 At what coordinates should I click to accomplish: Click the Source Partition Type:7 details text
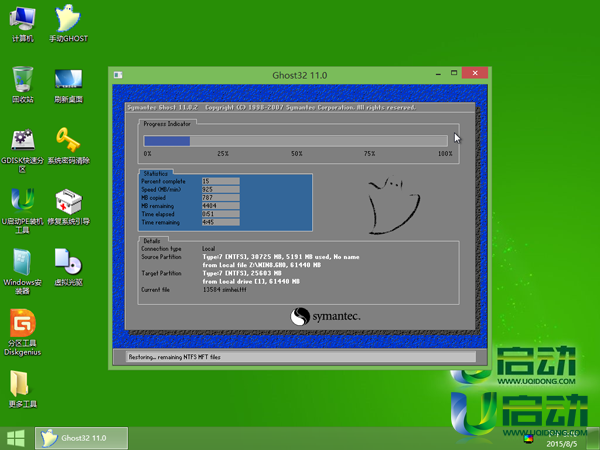click(281, 257)
